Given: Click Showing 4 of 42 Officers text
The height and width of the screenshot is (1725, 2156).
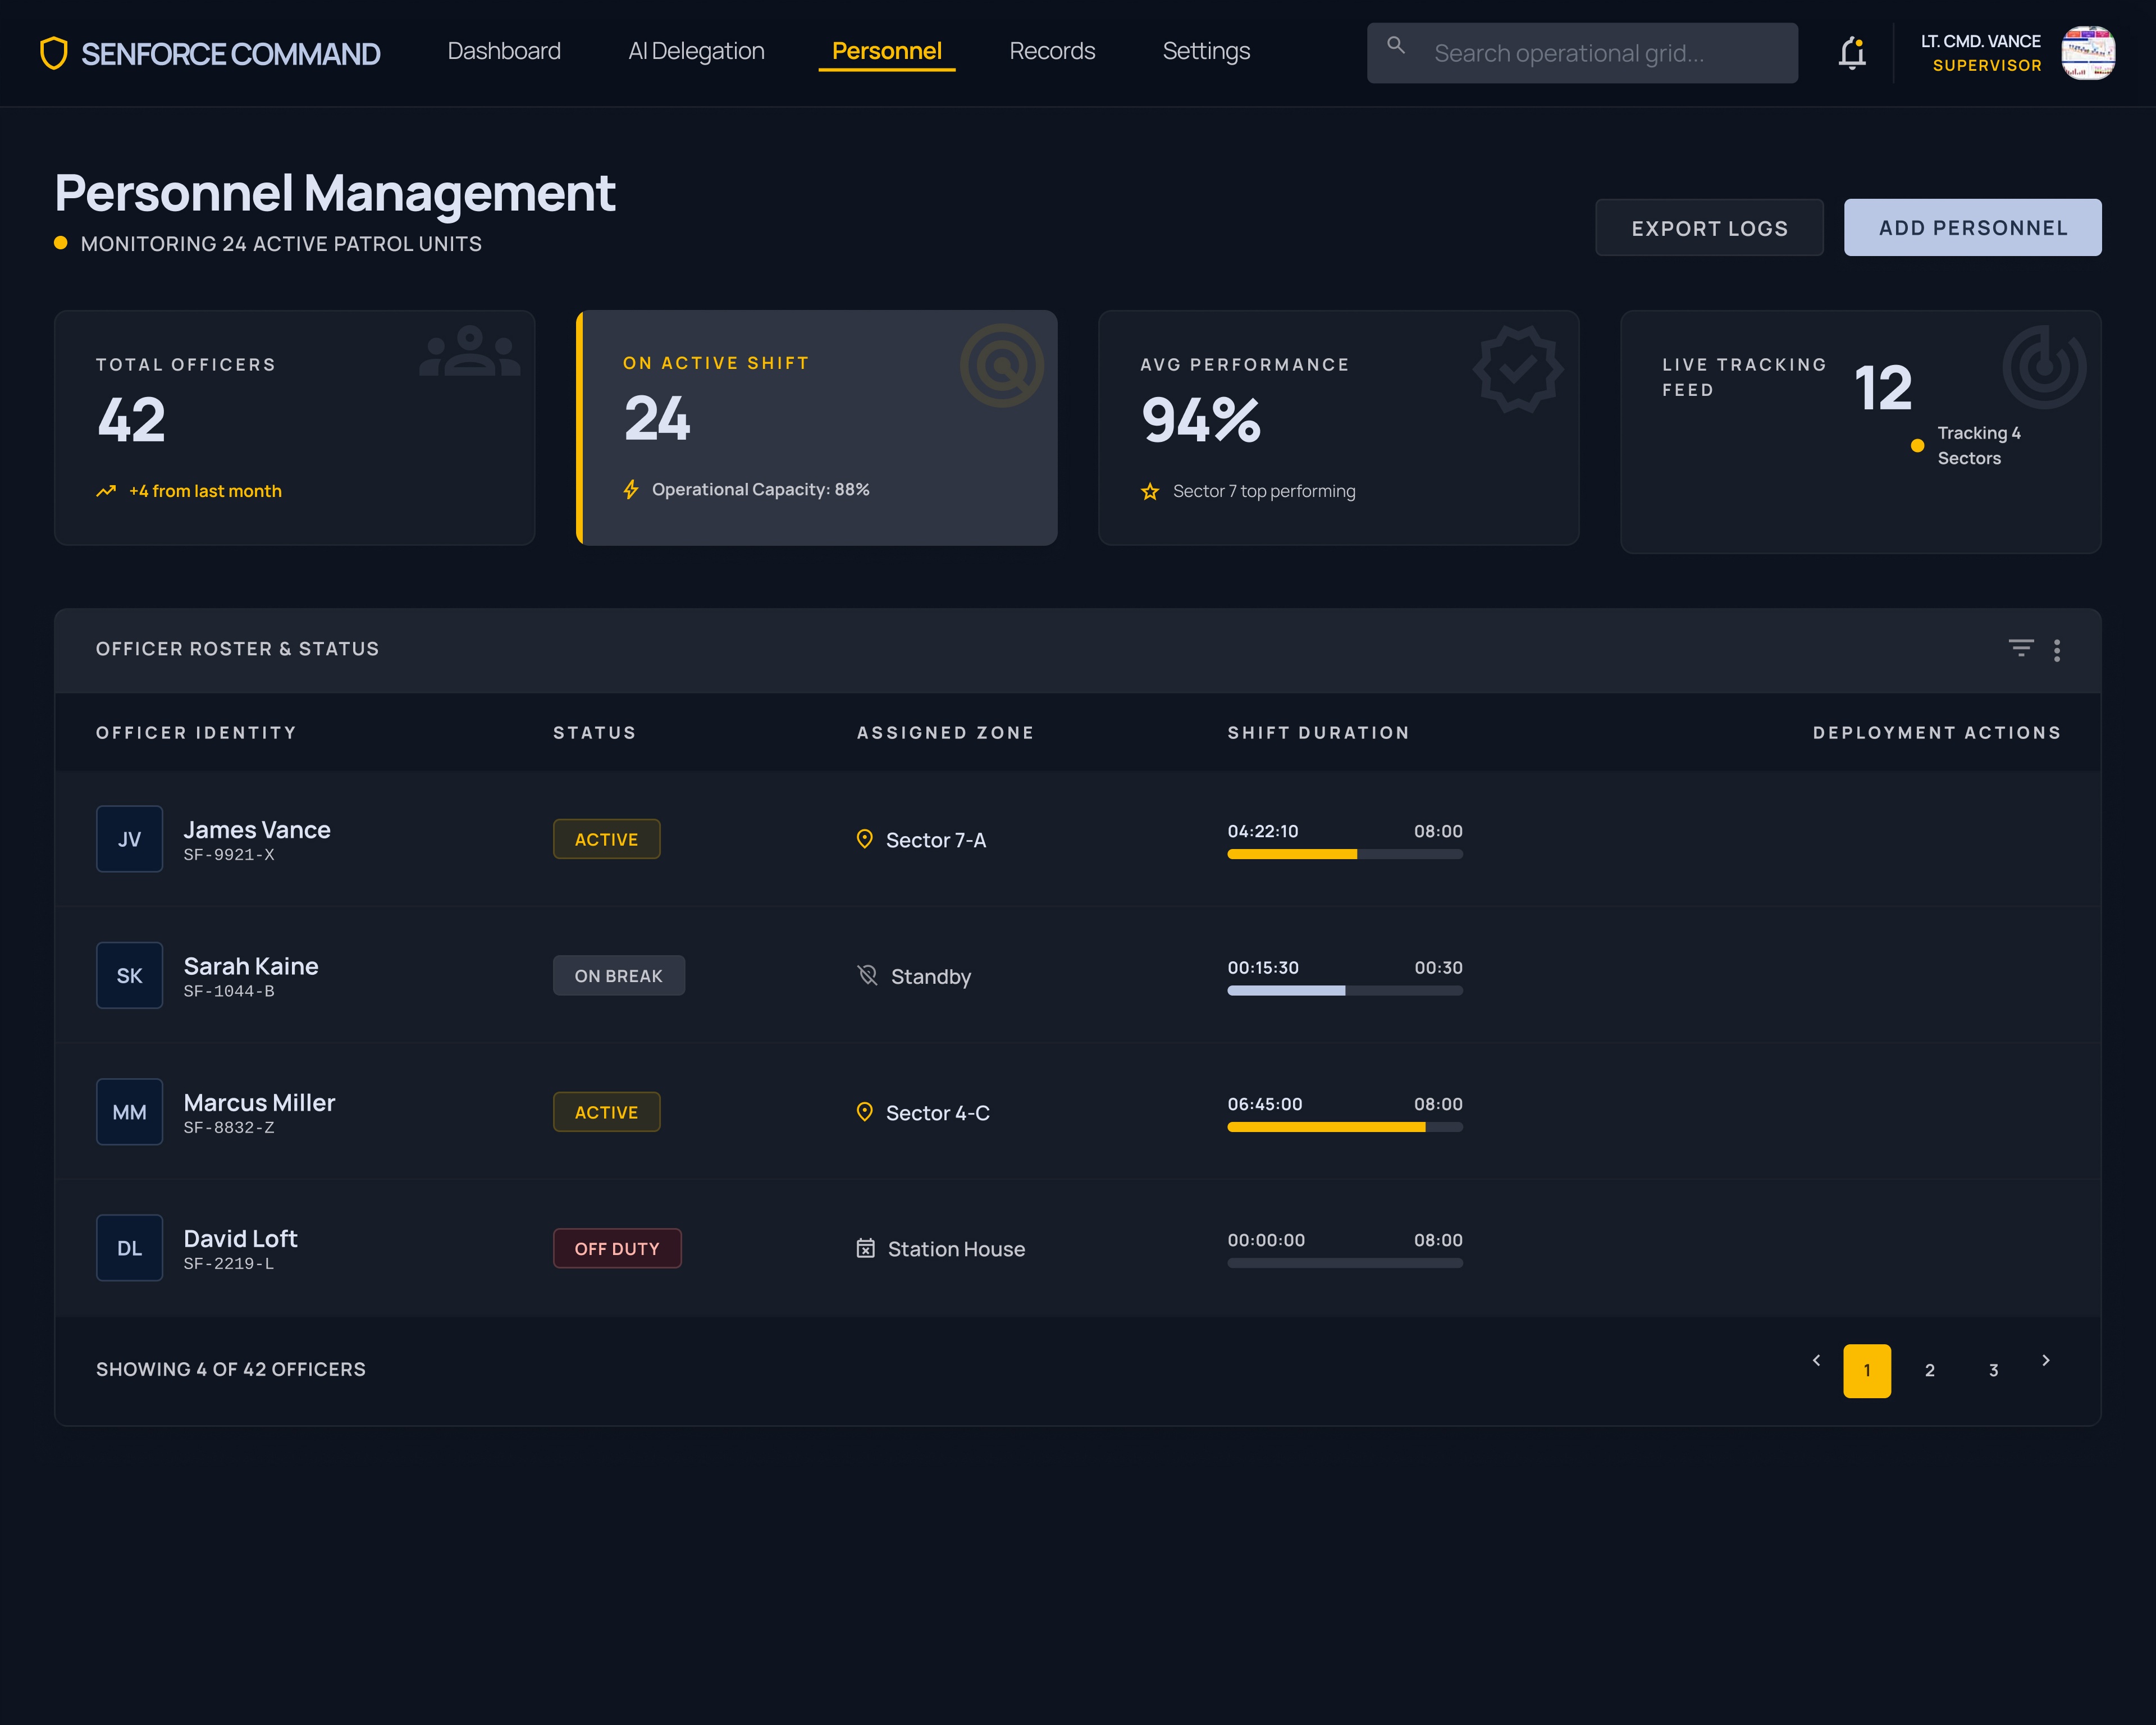Looking at the screenshot, I should coord(231,1370).
